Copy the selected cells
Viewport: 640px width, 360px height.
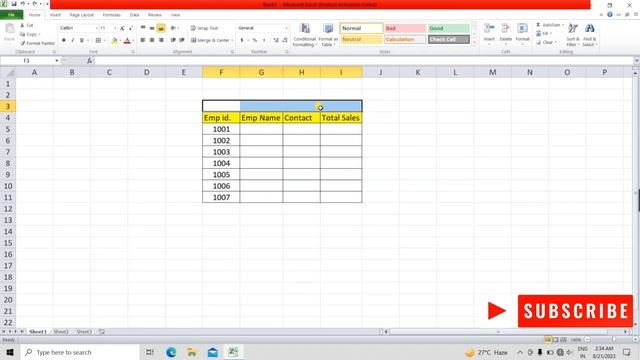click(29, 34)
